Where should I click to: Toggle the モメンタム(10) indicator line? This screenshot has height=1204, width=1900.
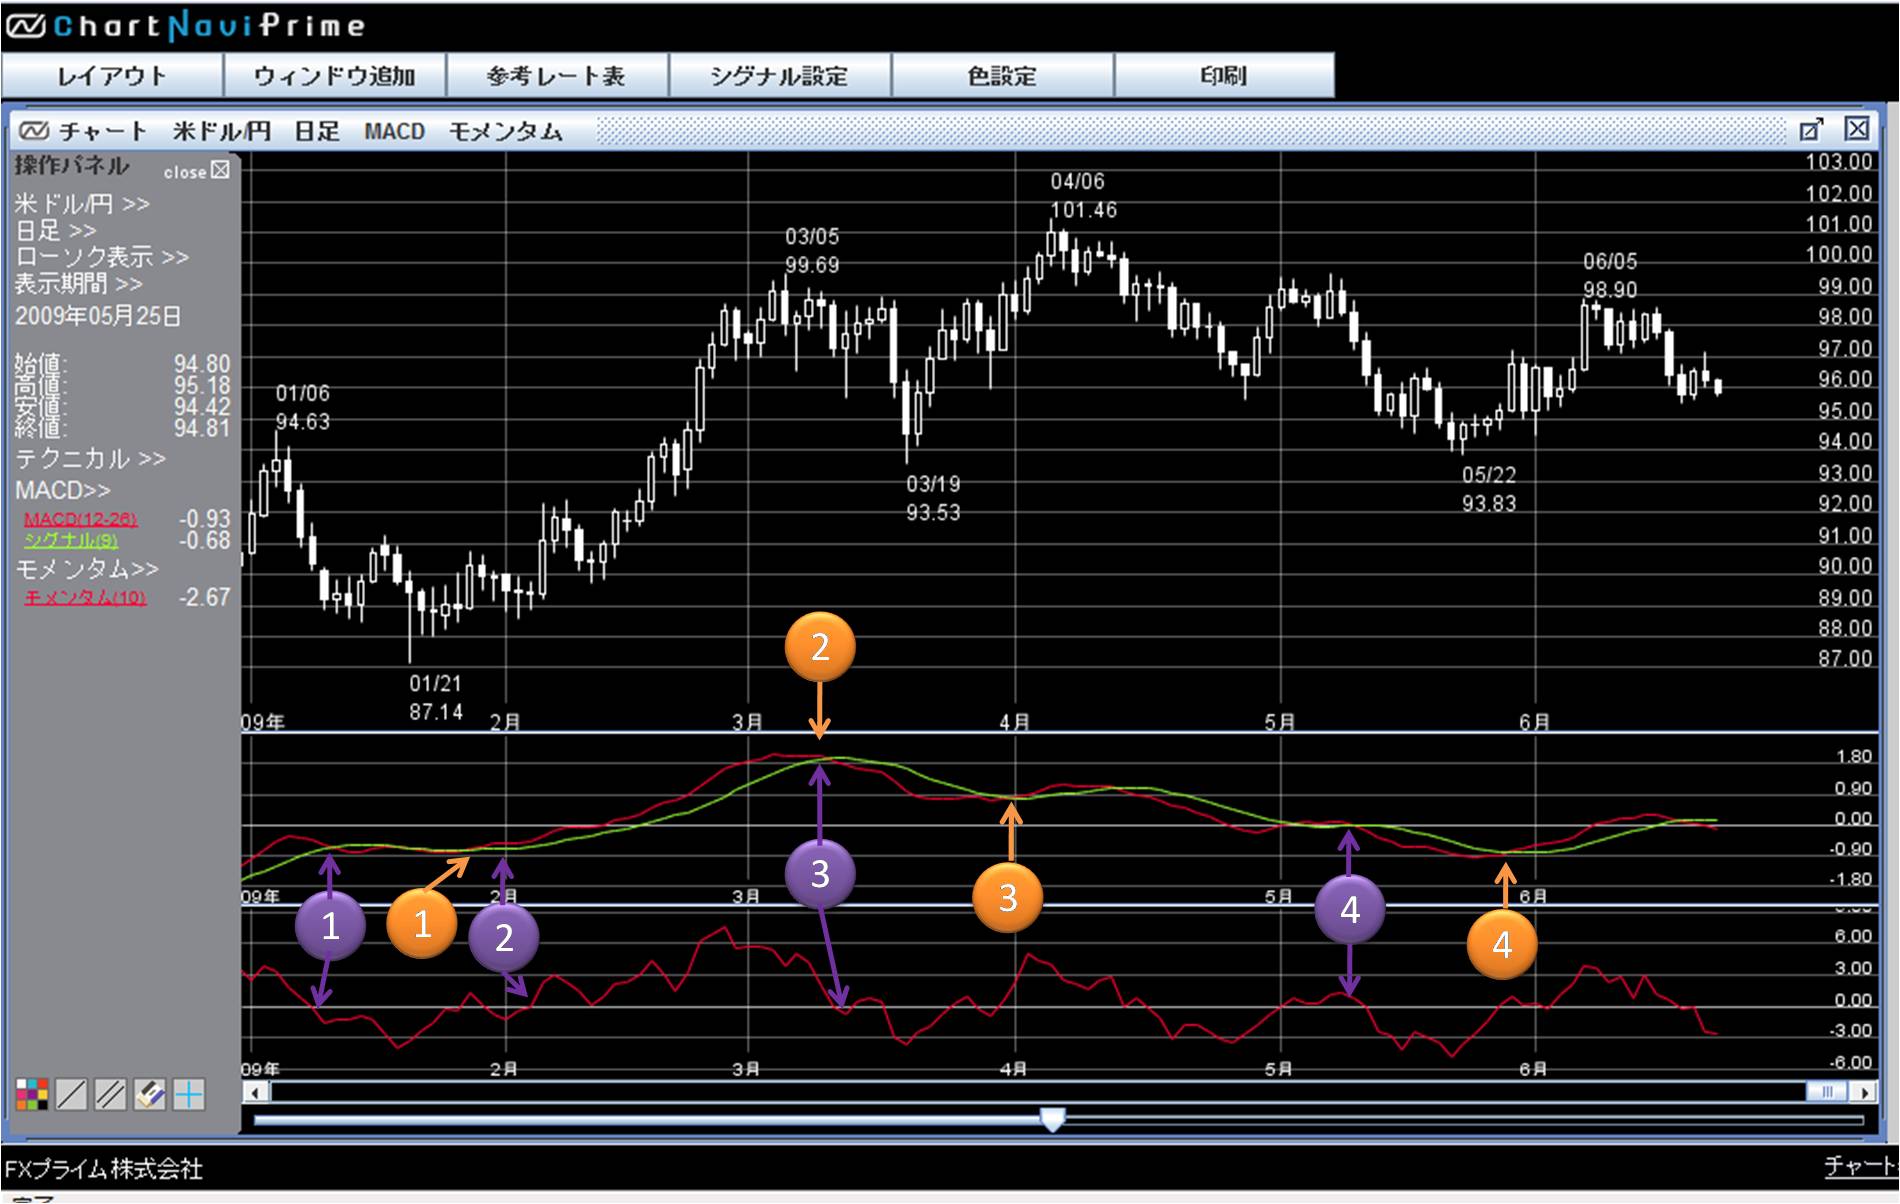pyautogui.click(x=85, y=598)
